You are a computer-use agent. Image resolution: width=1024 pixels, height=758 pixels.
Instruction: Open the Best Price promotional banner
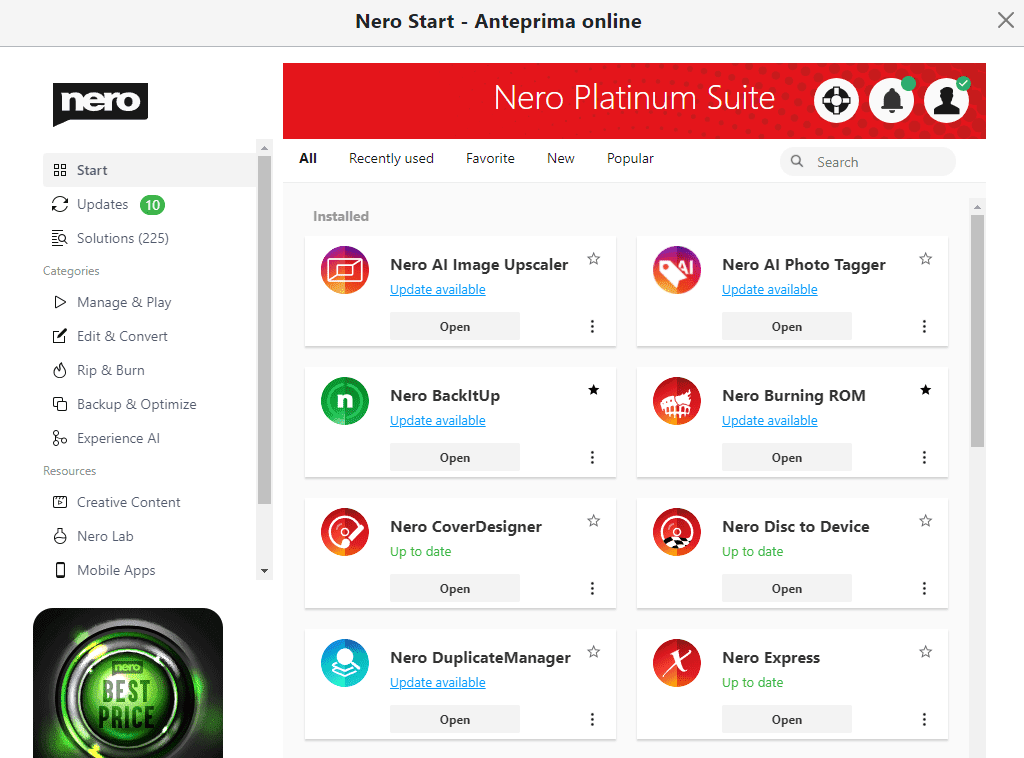(128, 683)
